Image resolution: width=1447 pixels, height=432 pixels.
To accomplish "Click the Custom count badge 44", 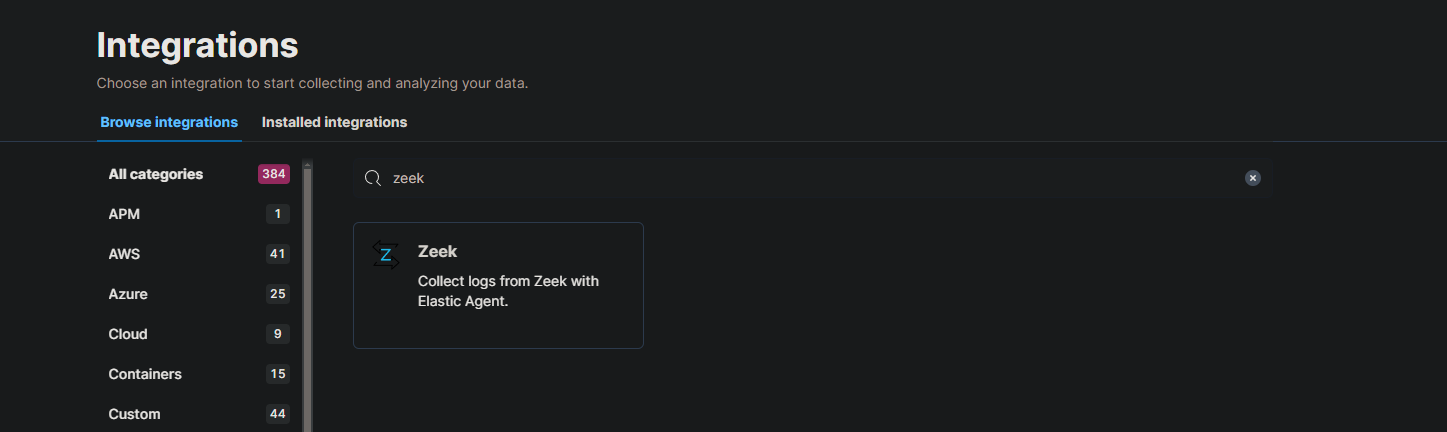I will [277, 414].
